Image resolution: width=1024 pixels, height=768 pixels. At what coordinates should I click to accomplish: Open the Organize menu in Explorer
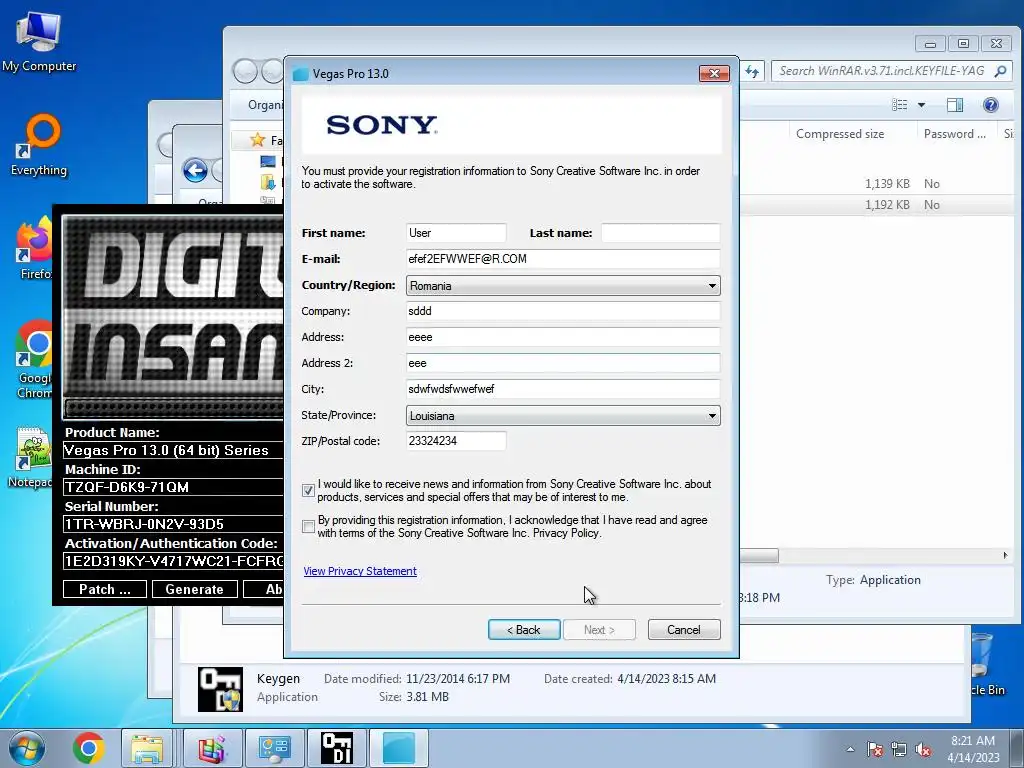265,104
